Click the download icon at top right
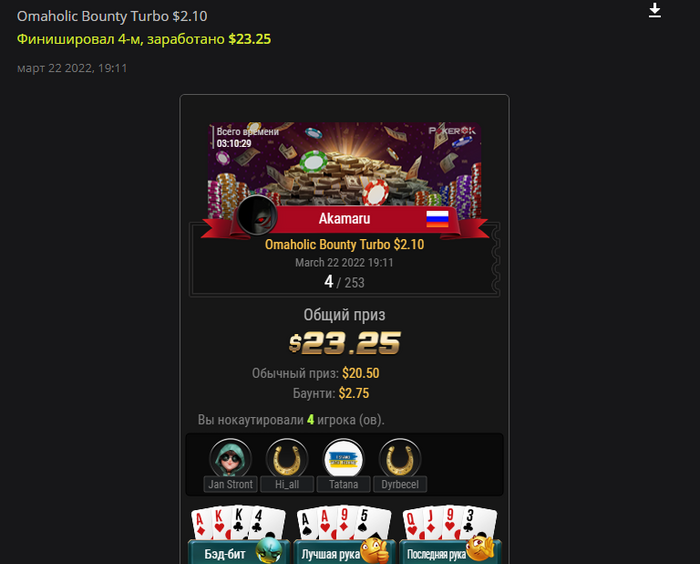Viewport: 700px width, 564px height. coord(654,10)
